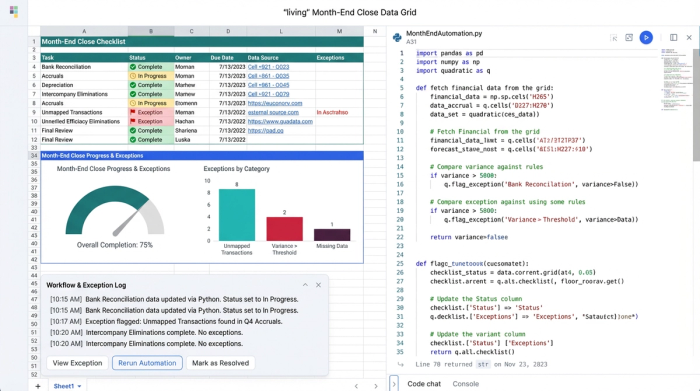Image resolution: width=700 pixels, height=391 pixels.
Task: Close the code editor panel
Action: coord(689,37)
